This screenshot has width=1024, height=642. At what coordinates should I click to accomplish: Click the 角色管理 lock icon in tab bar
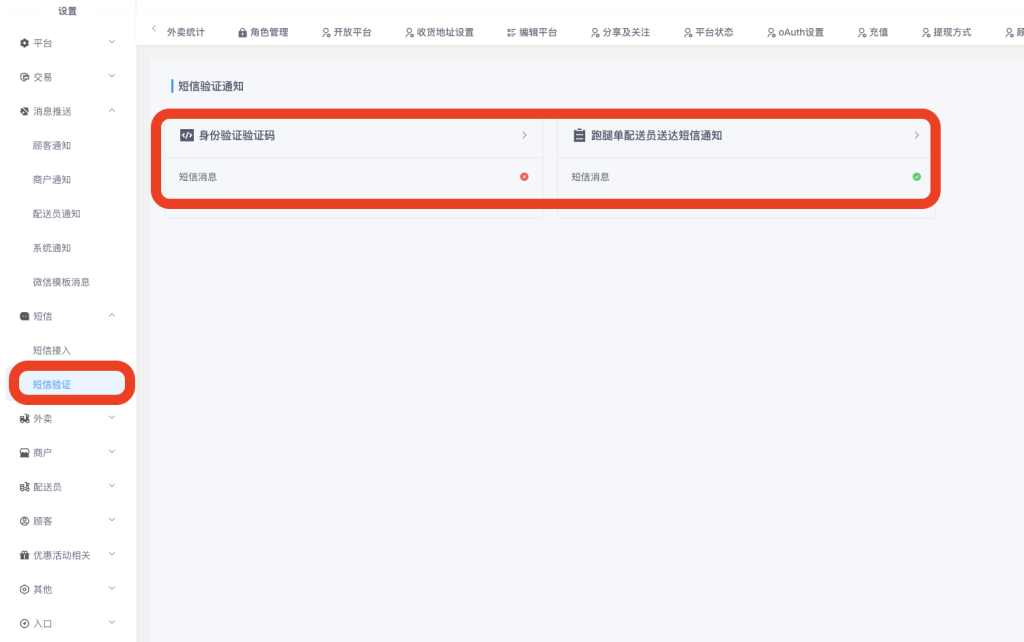(x=243, y=33)
